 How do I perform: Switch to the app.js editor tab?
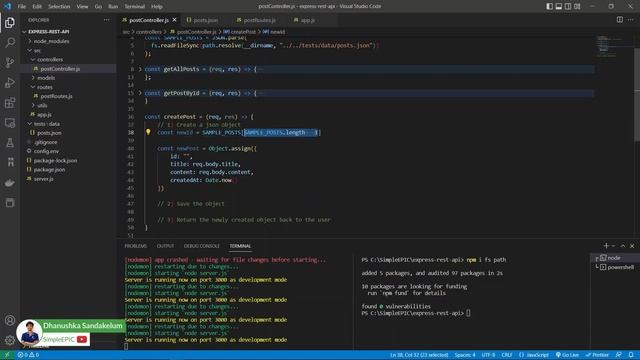[x=308, y=20]
